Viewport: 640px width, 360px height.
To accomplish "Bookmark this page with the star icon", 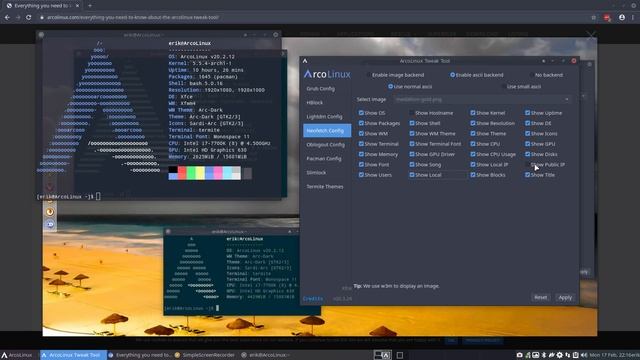I will pyautogui.click(x=594, y=18).
